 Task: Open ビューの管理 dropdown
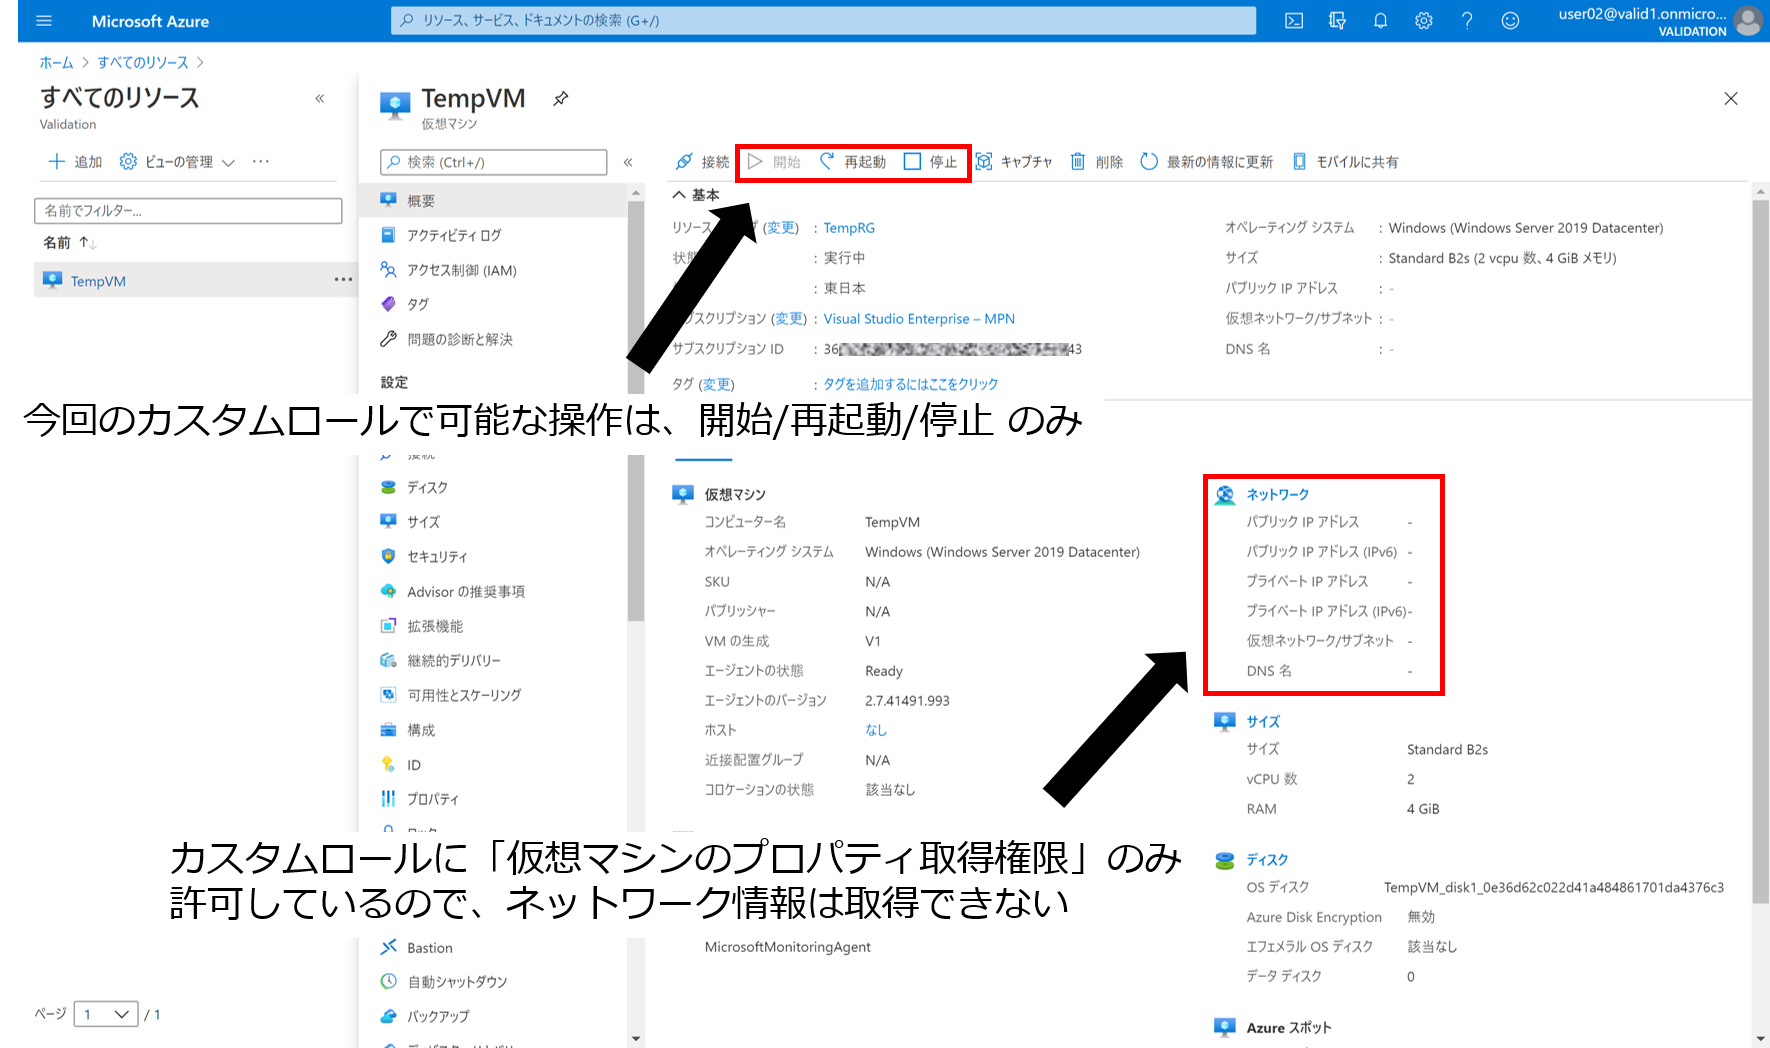click(177, 162)
